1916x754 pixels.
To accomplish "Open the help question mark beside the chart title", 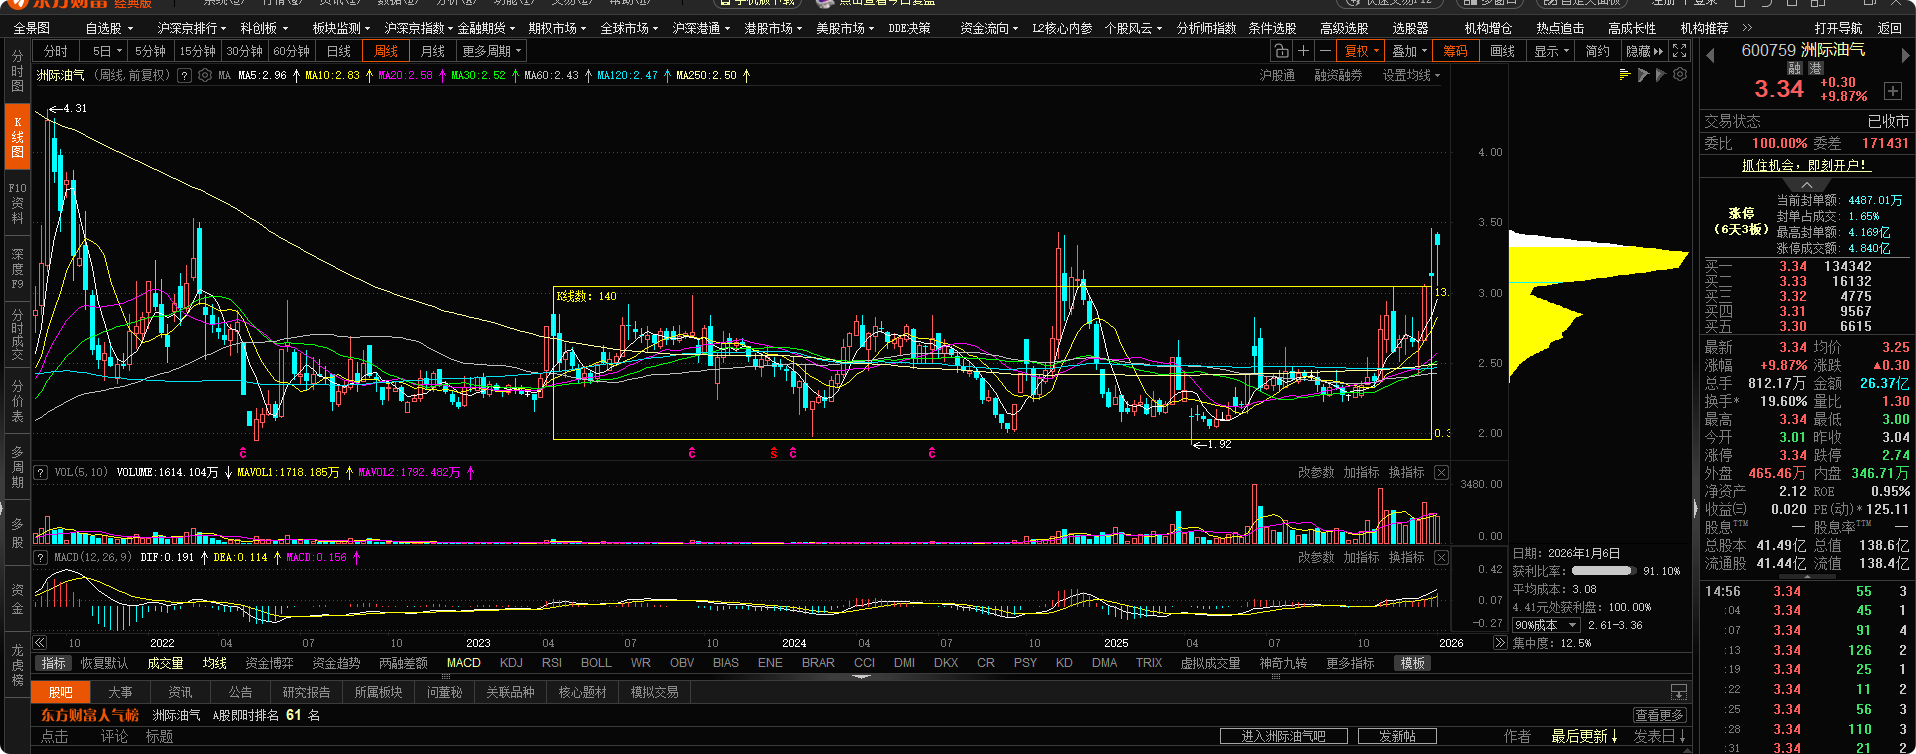I will click(184, 75).
